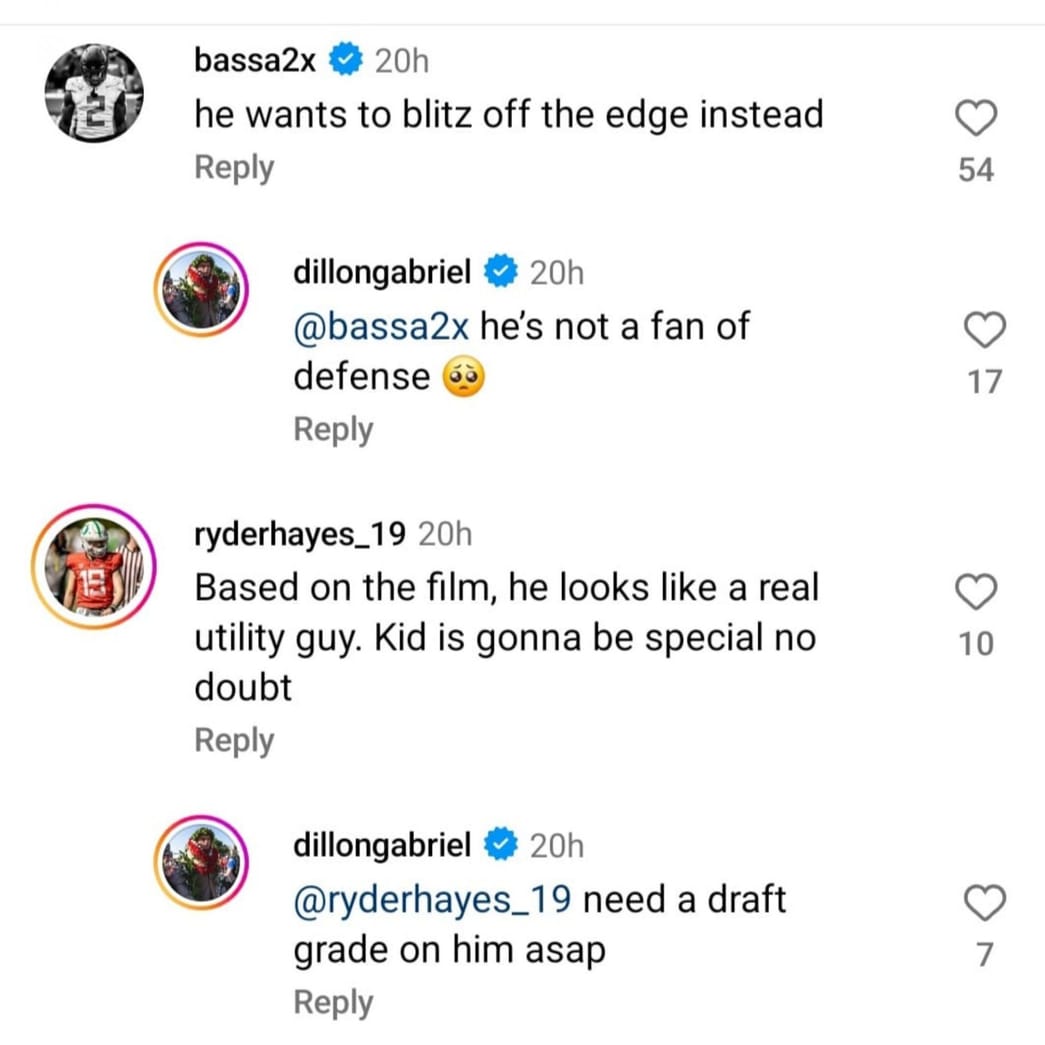
Task: Open the @ryderhayes_19 mention link
Action: pyautogui.click(x=432, y=900)
